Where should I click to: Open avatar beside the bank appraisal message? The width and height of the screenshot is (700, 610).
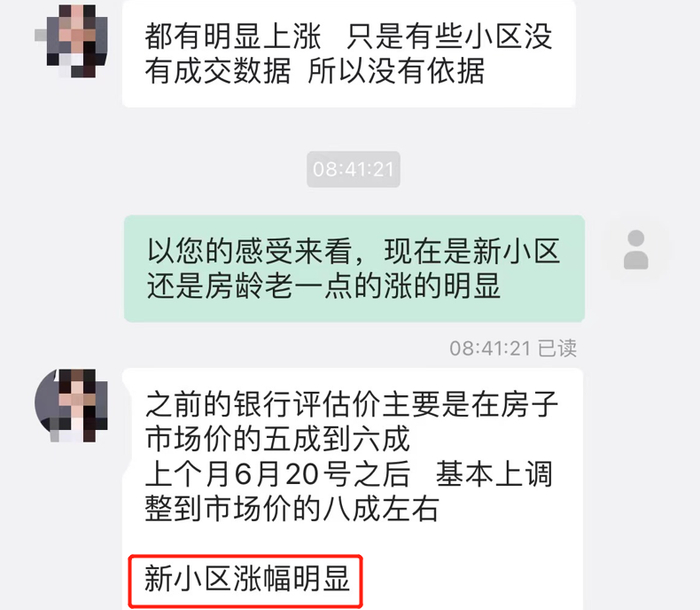pos(71,405)
